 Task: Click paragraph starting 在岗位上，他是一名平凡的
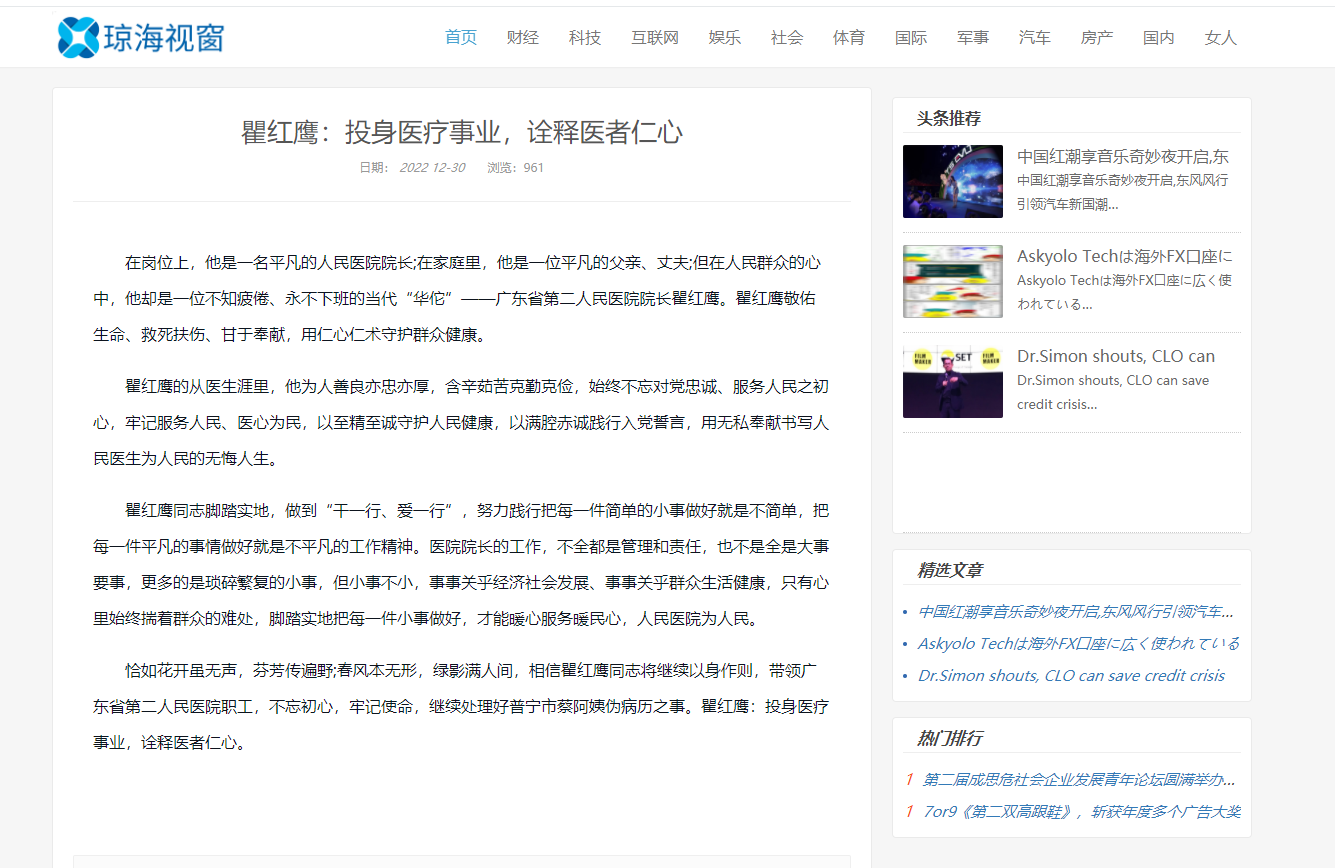tap(461, 299)
